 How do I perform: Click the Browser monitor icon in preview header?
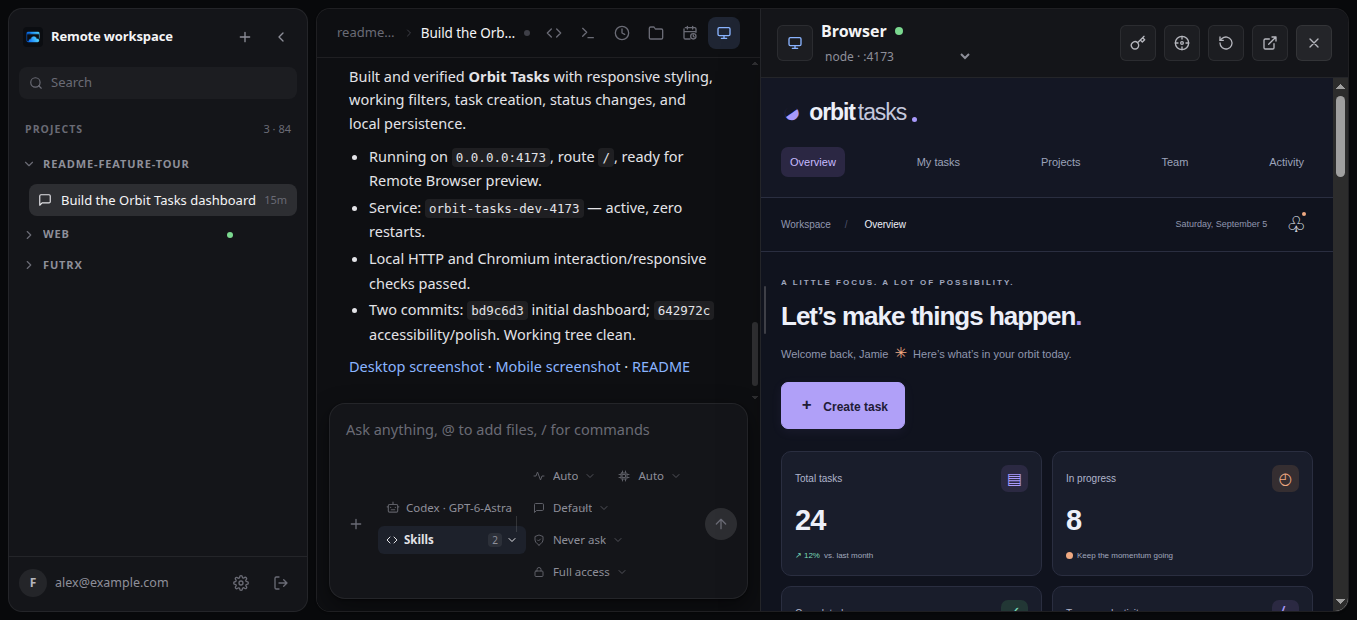point(795,43)
